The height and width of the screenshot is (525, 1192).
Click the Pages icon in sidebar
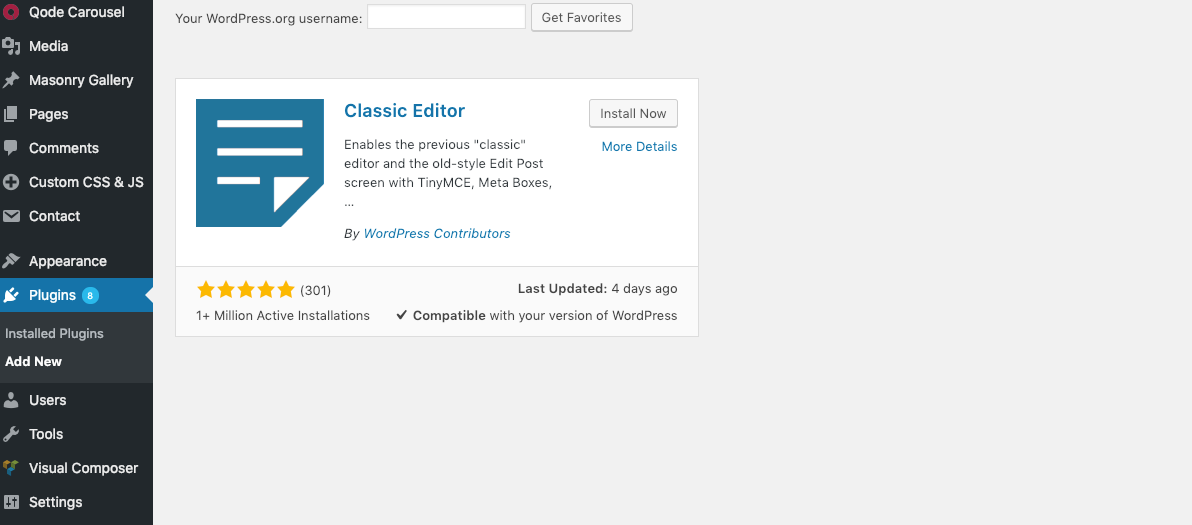pyautogui.click(x=11, y=114)
